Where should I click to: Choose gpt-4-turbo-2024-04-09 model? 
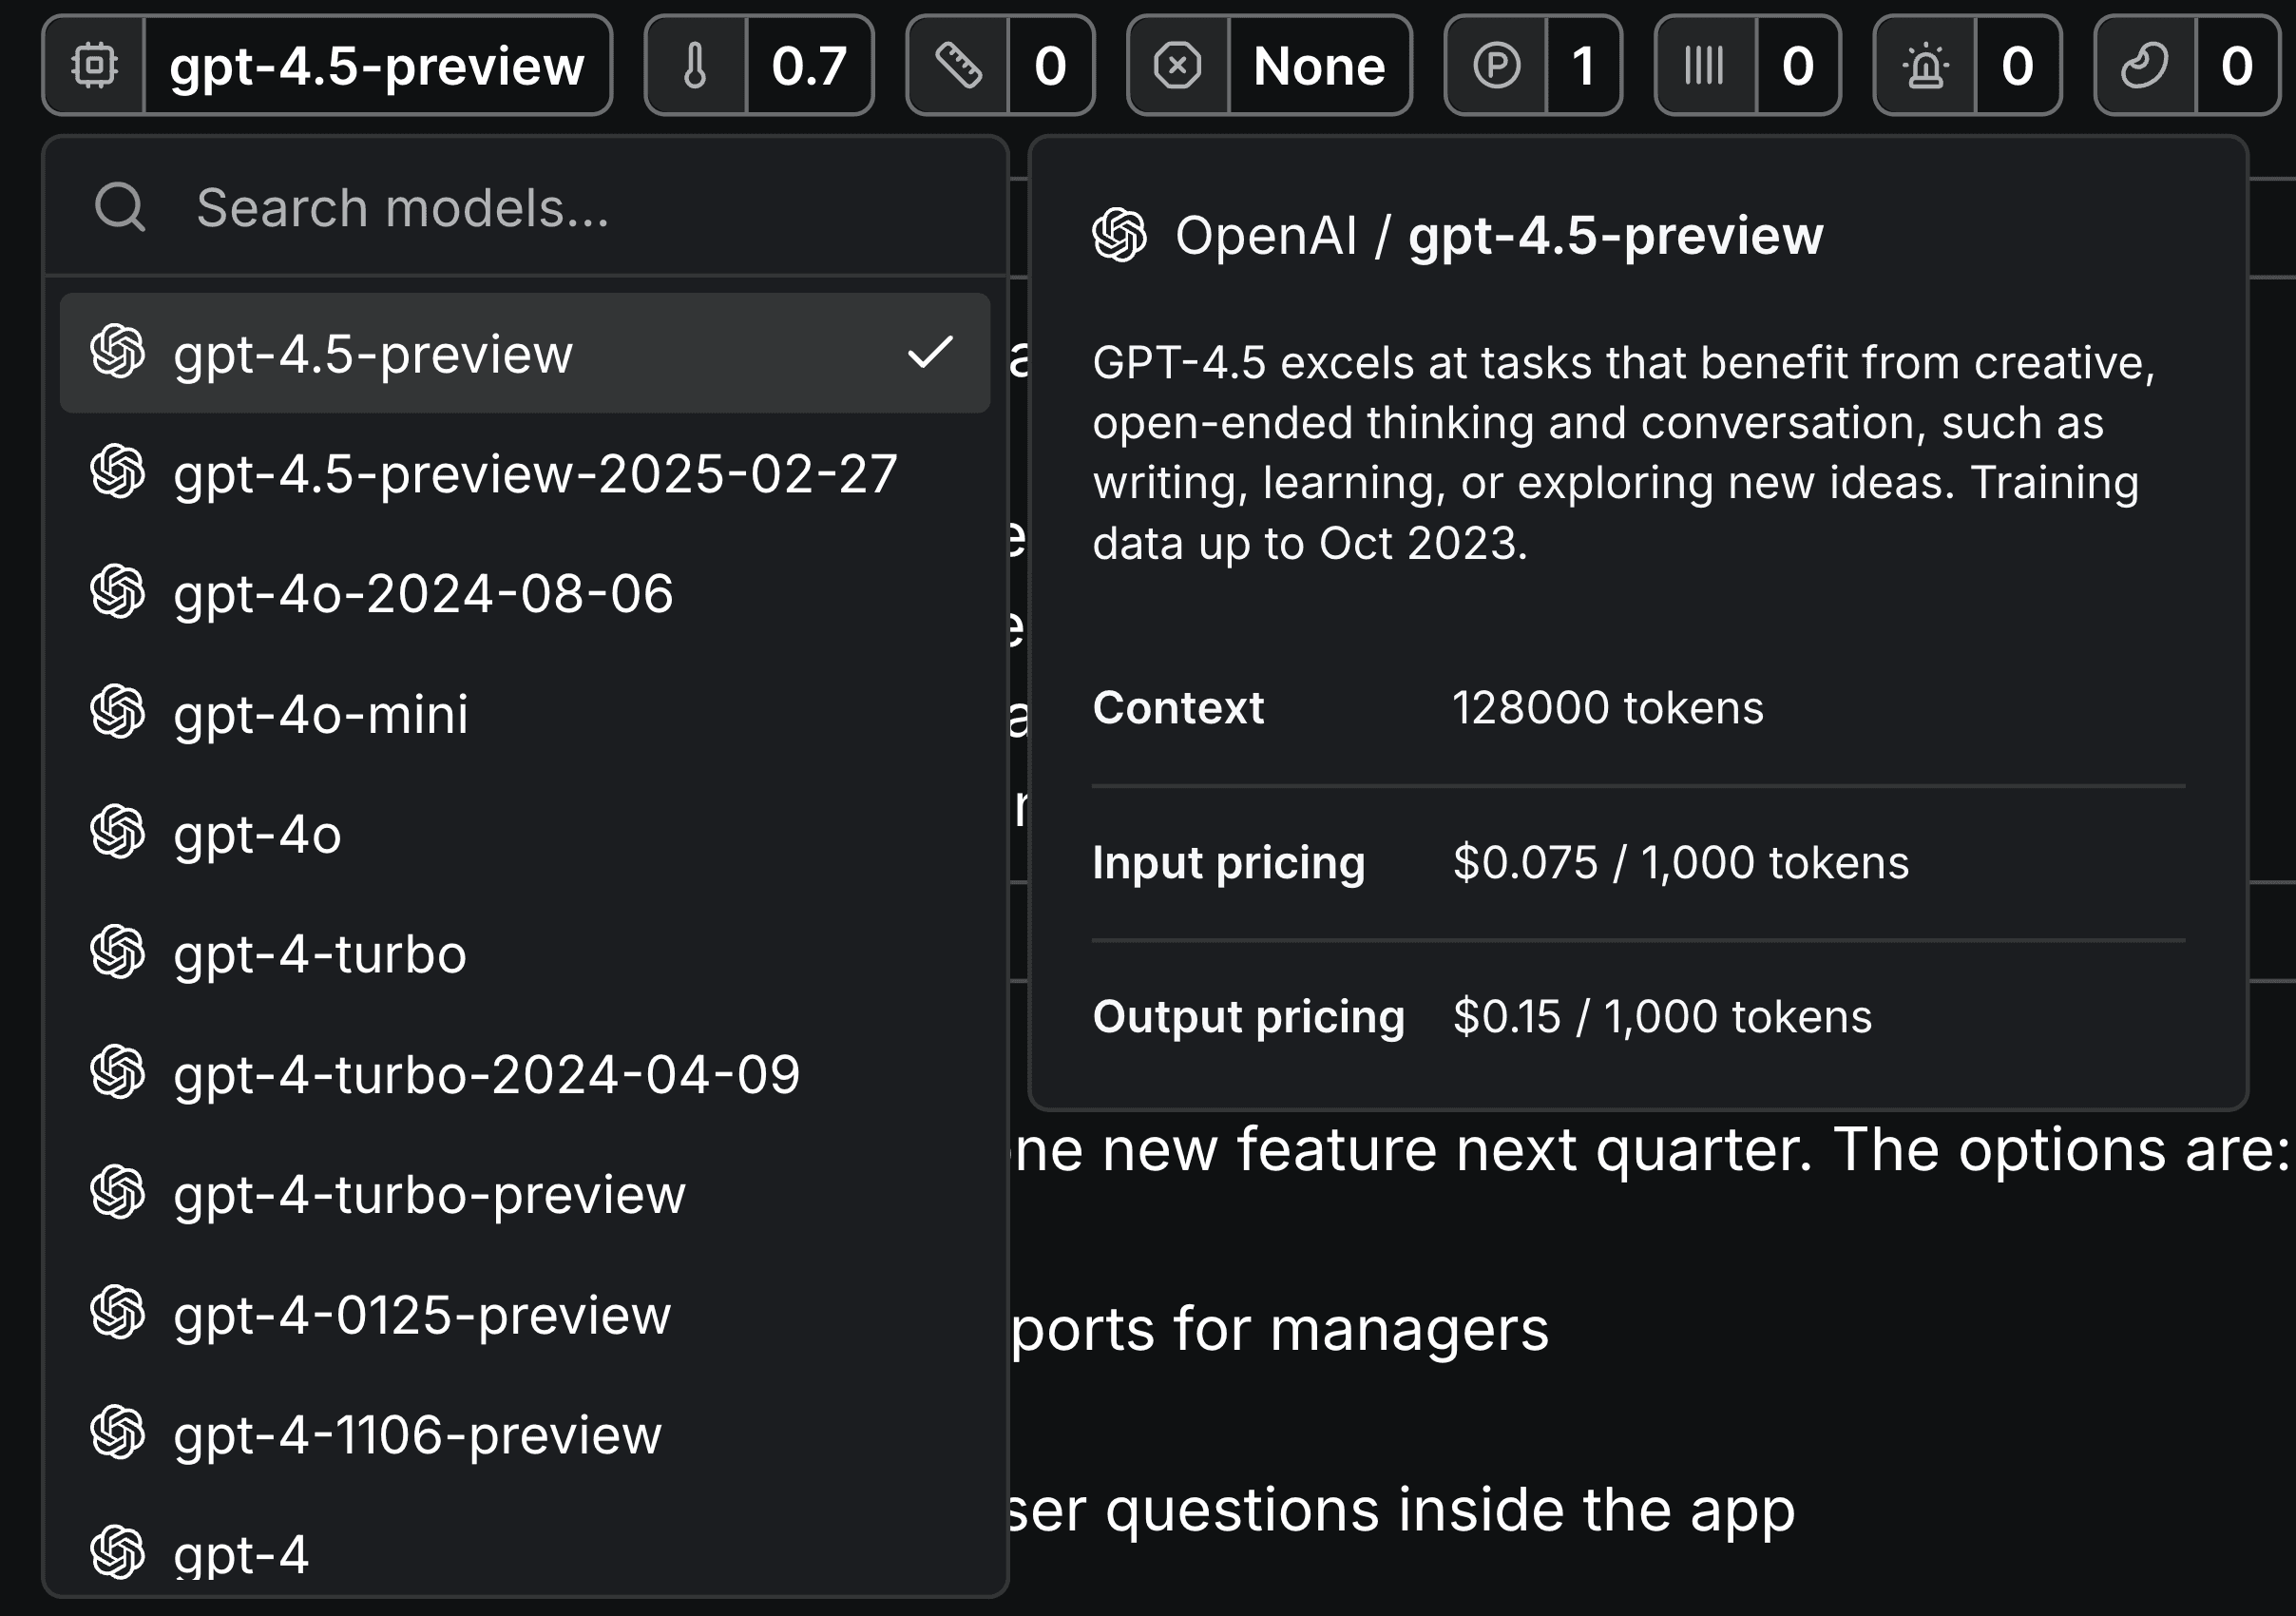click(x=525, y=1074)
